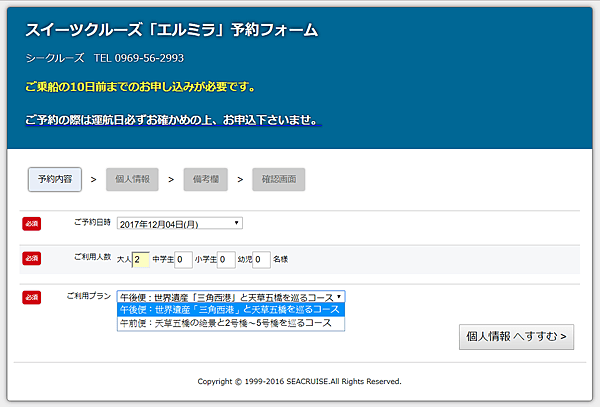Switch to the 確認画面 step tab
600x407 pixels.
pyautogui.click(x=278, y=180)
